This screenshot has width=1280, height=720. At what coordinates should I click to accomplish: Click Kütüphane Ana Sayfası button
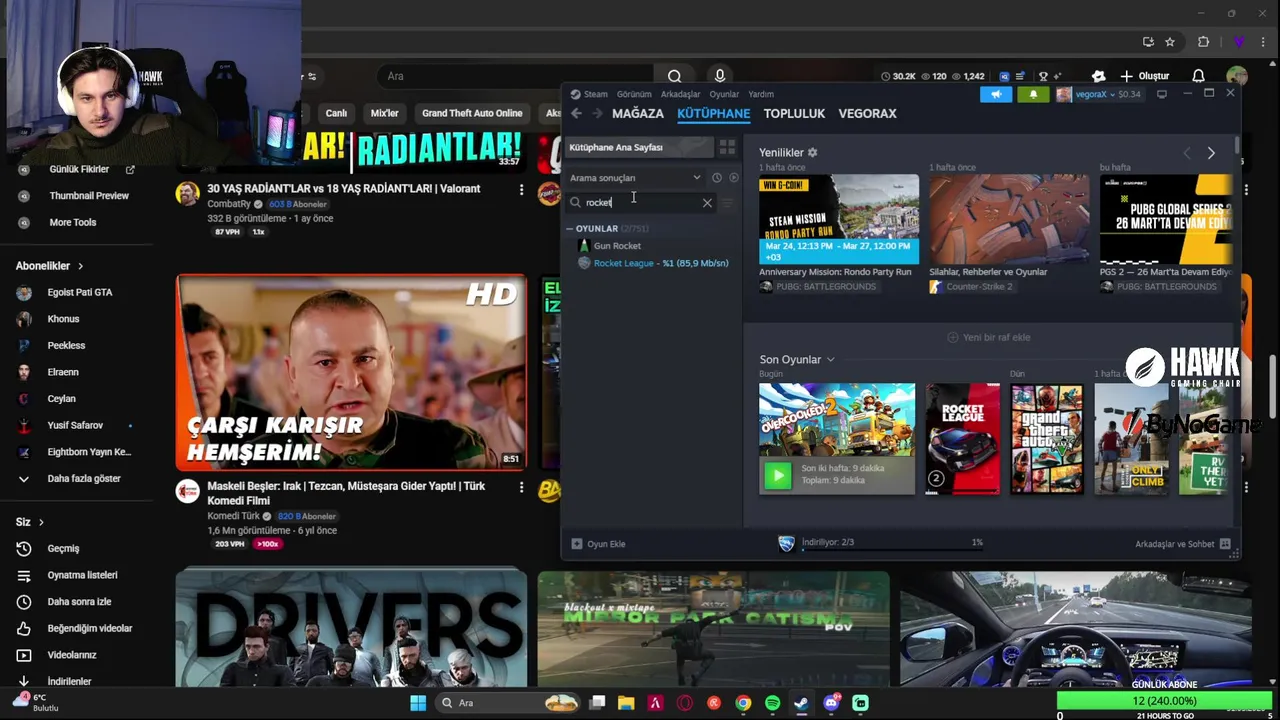pos(640,147)
